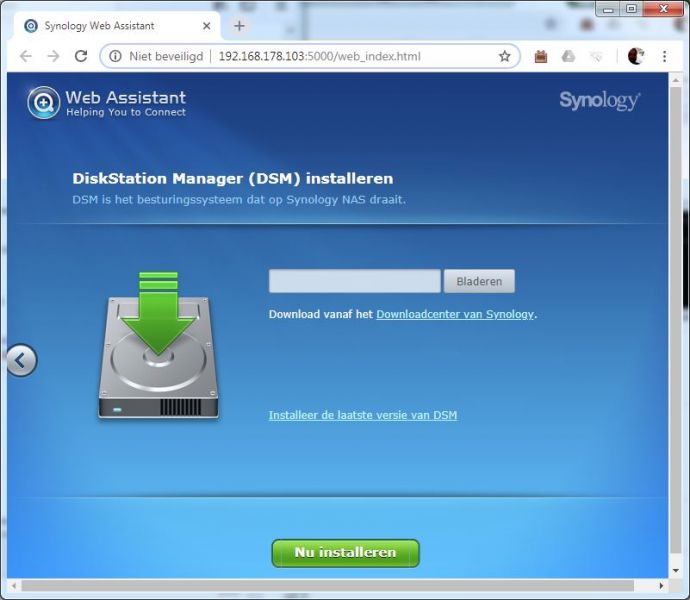
Task: Click the browser forward arrow
Action: tap(53, 56)
